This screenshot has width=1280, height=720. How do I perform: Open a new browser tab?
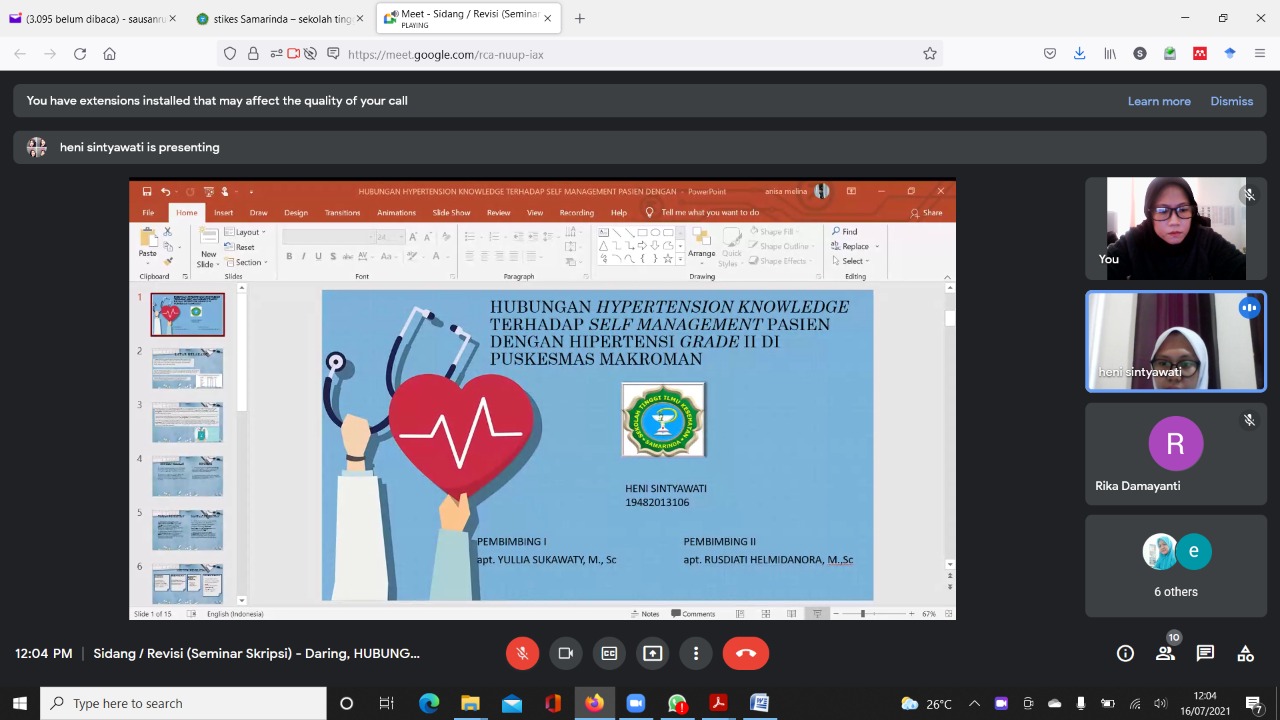[580, 18]
